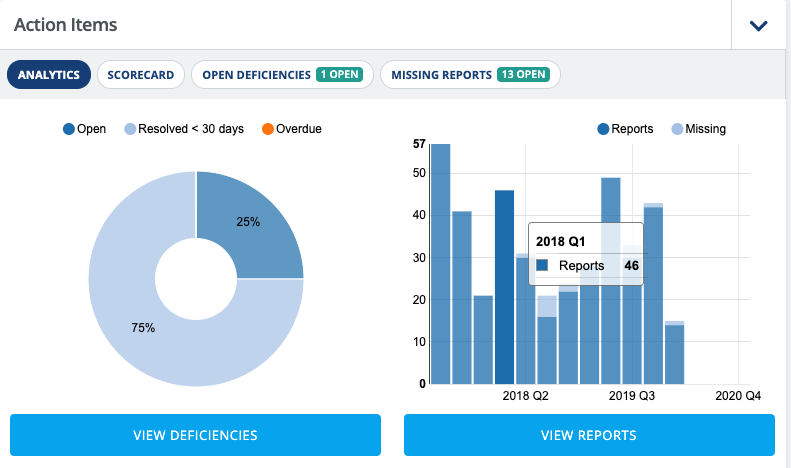791x468 pixels.
Task: Click the View Deficiencies button
Action: click(195, 435)
